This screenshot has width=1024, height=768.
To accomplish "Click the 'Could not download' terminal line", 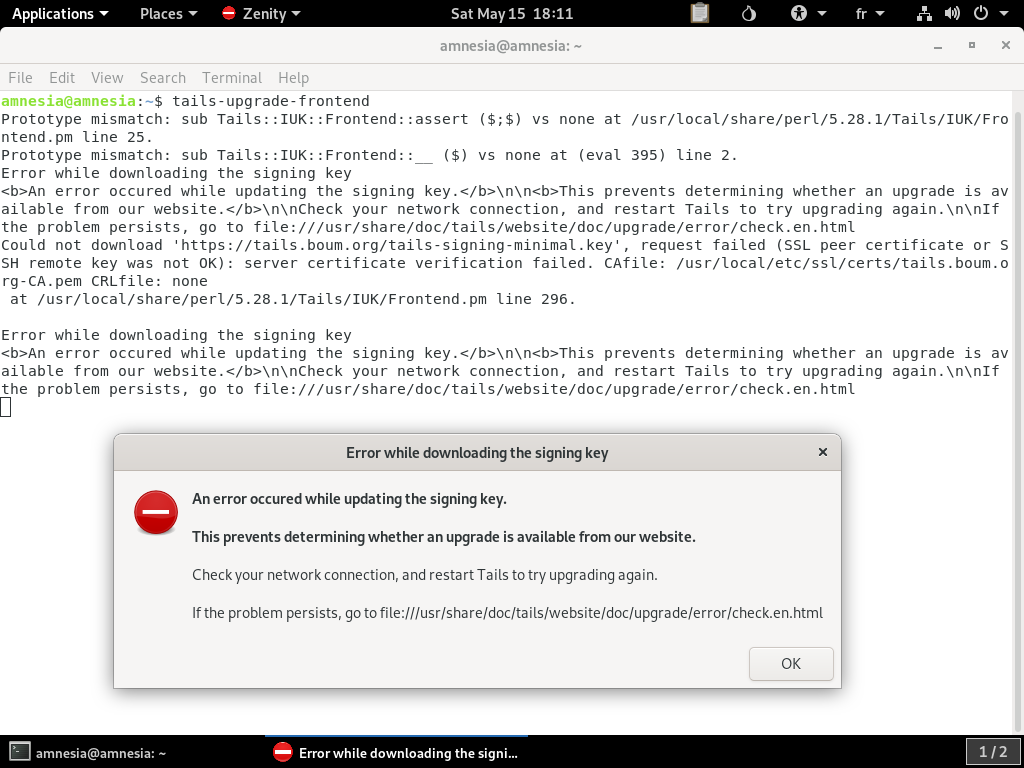I will 505,263.
